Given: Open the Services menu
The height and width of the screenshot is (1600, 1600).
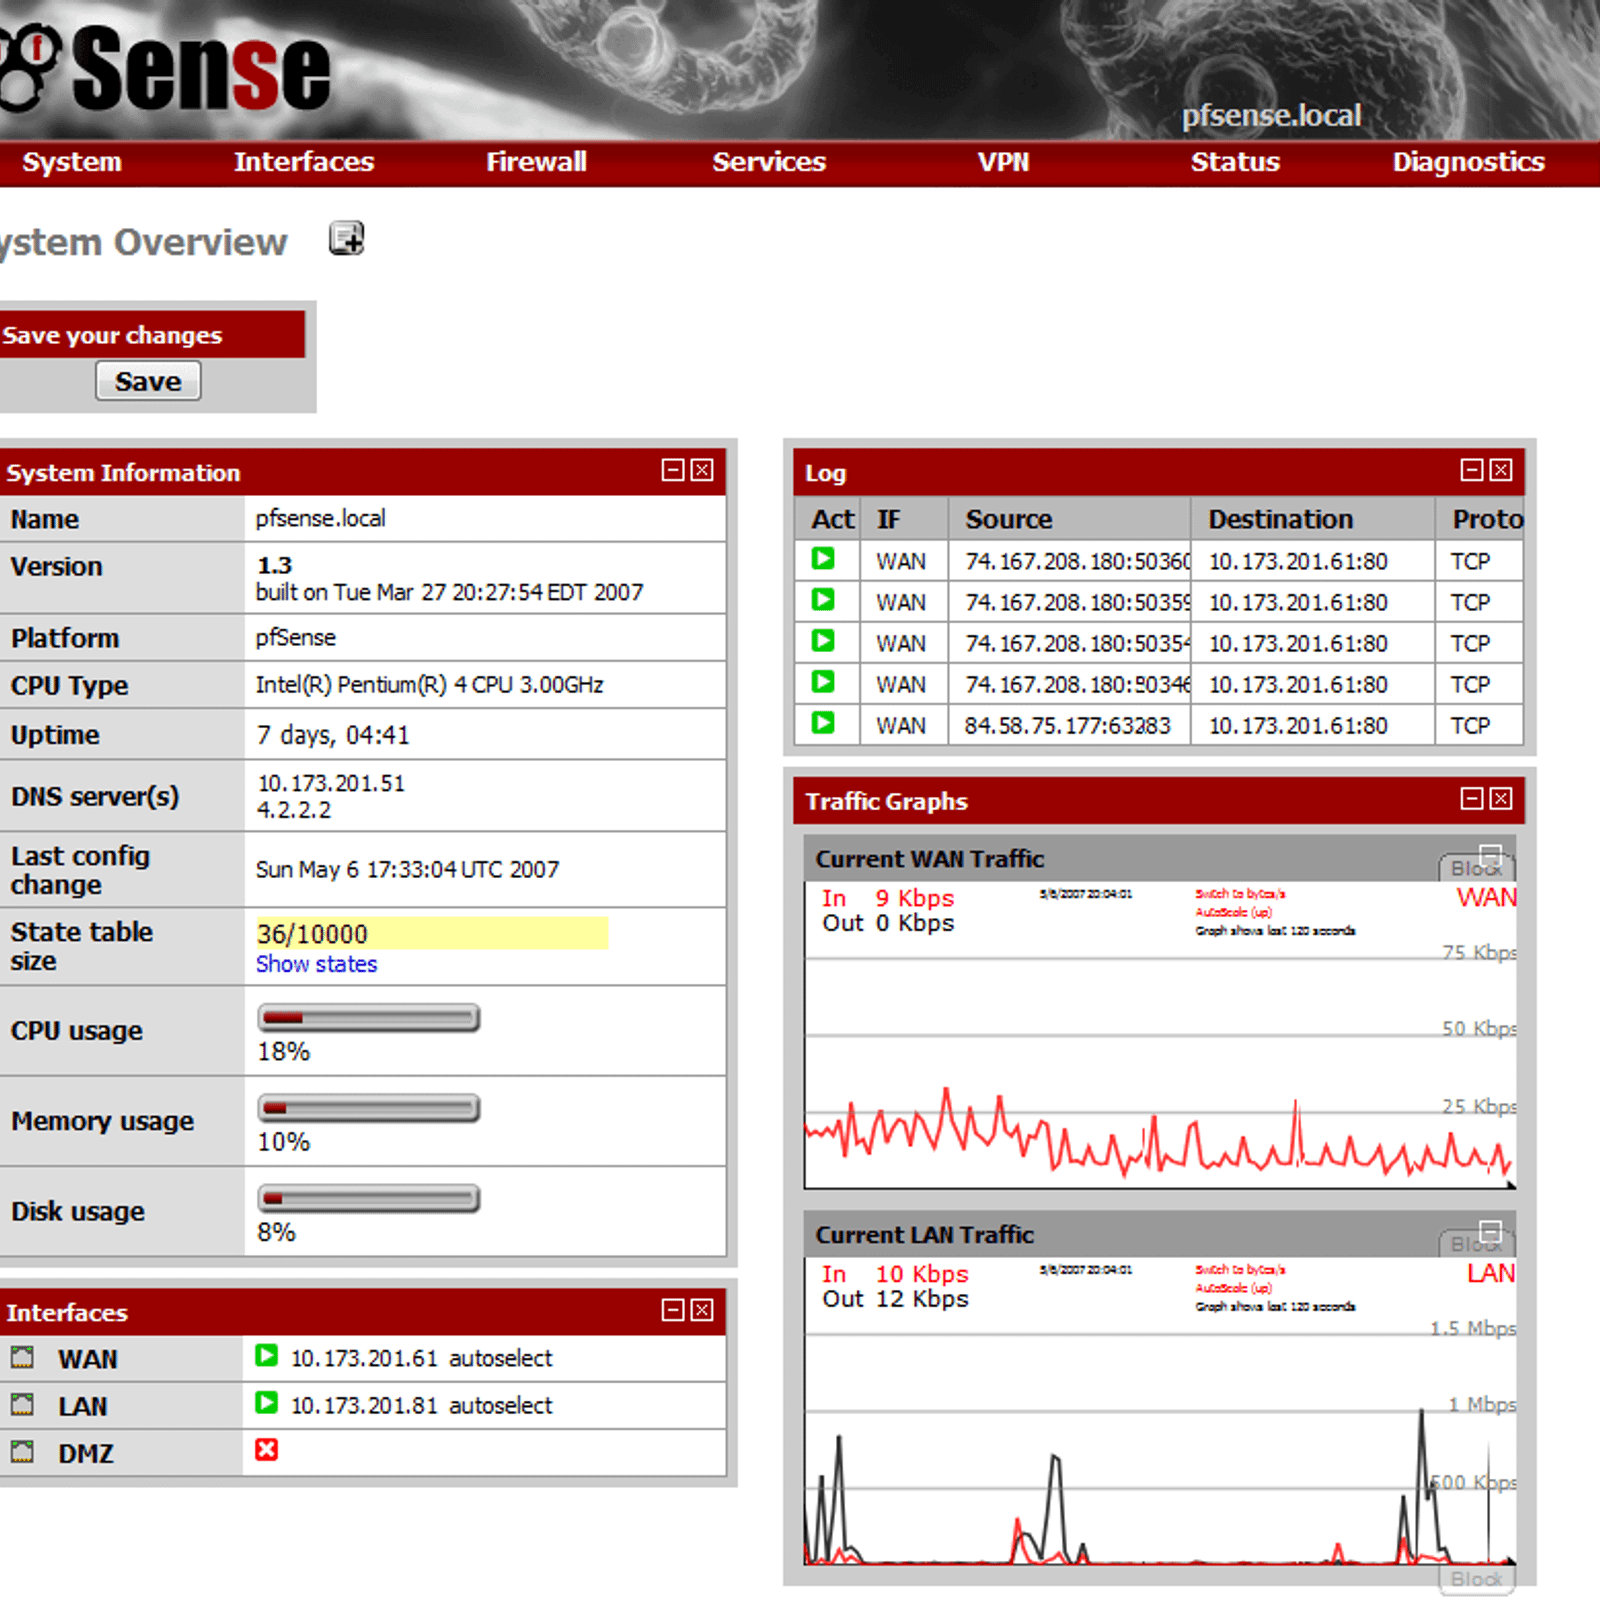Looking at the screenshot, I should pos(769,162).
